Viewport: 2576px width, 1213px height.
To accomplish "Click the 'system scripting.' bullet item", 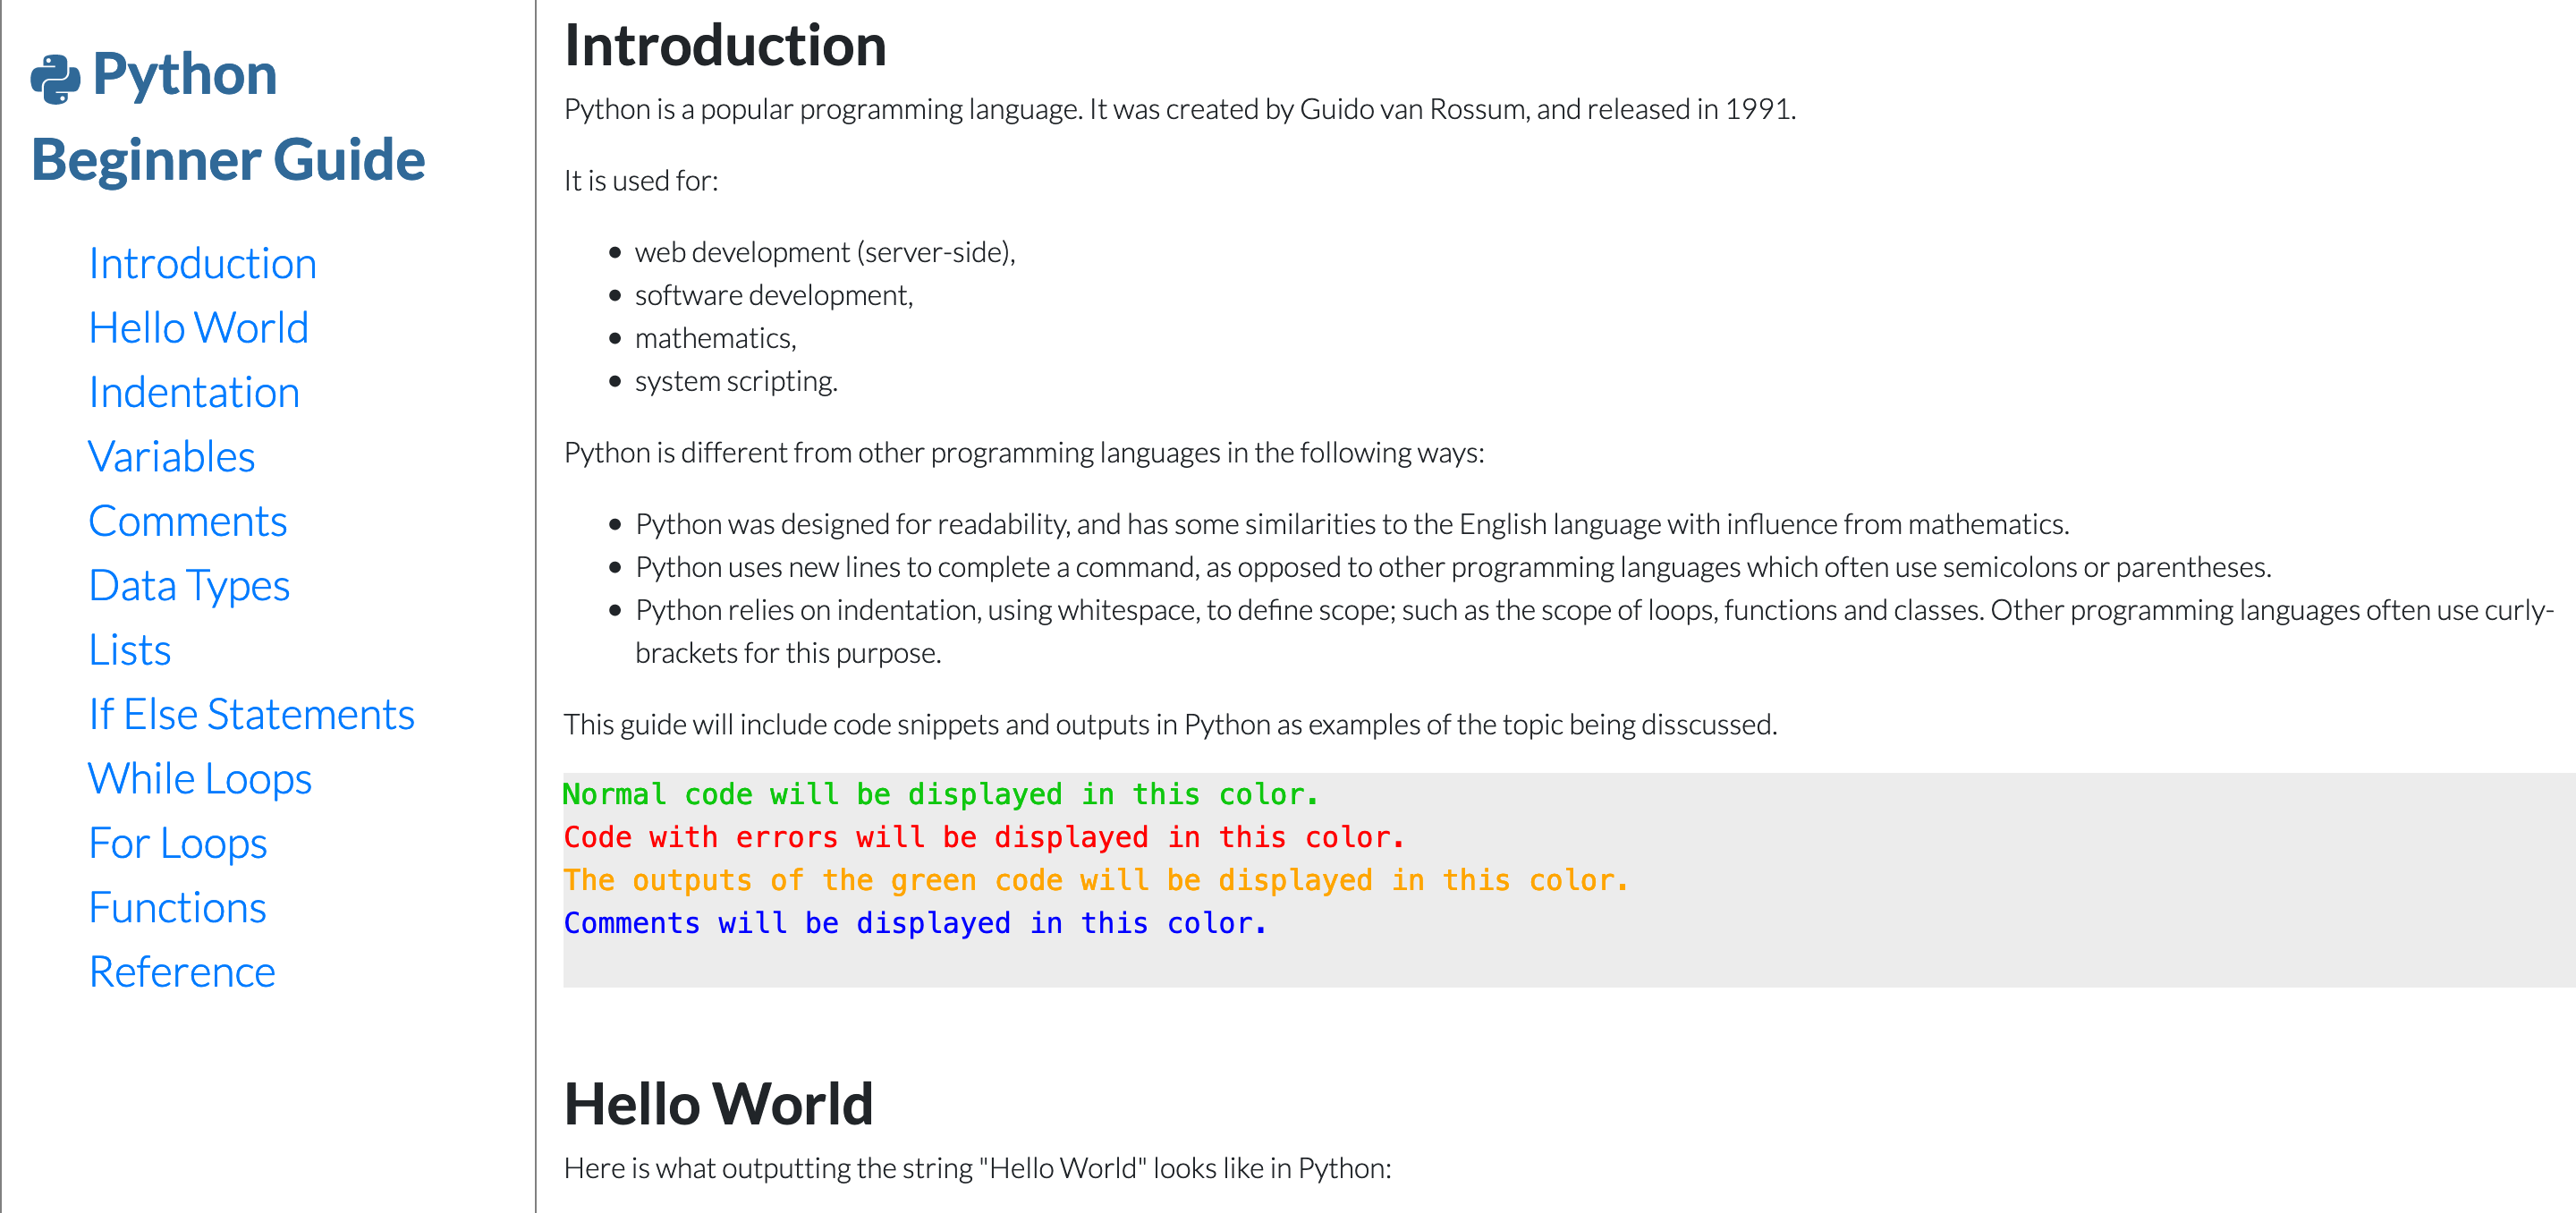I will pos(736,382).
